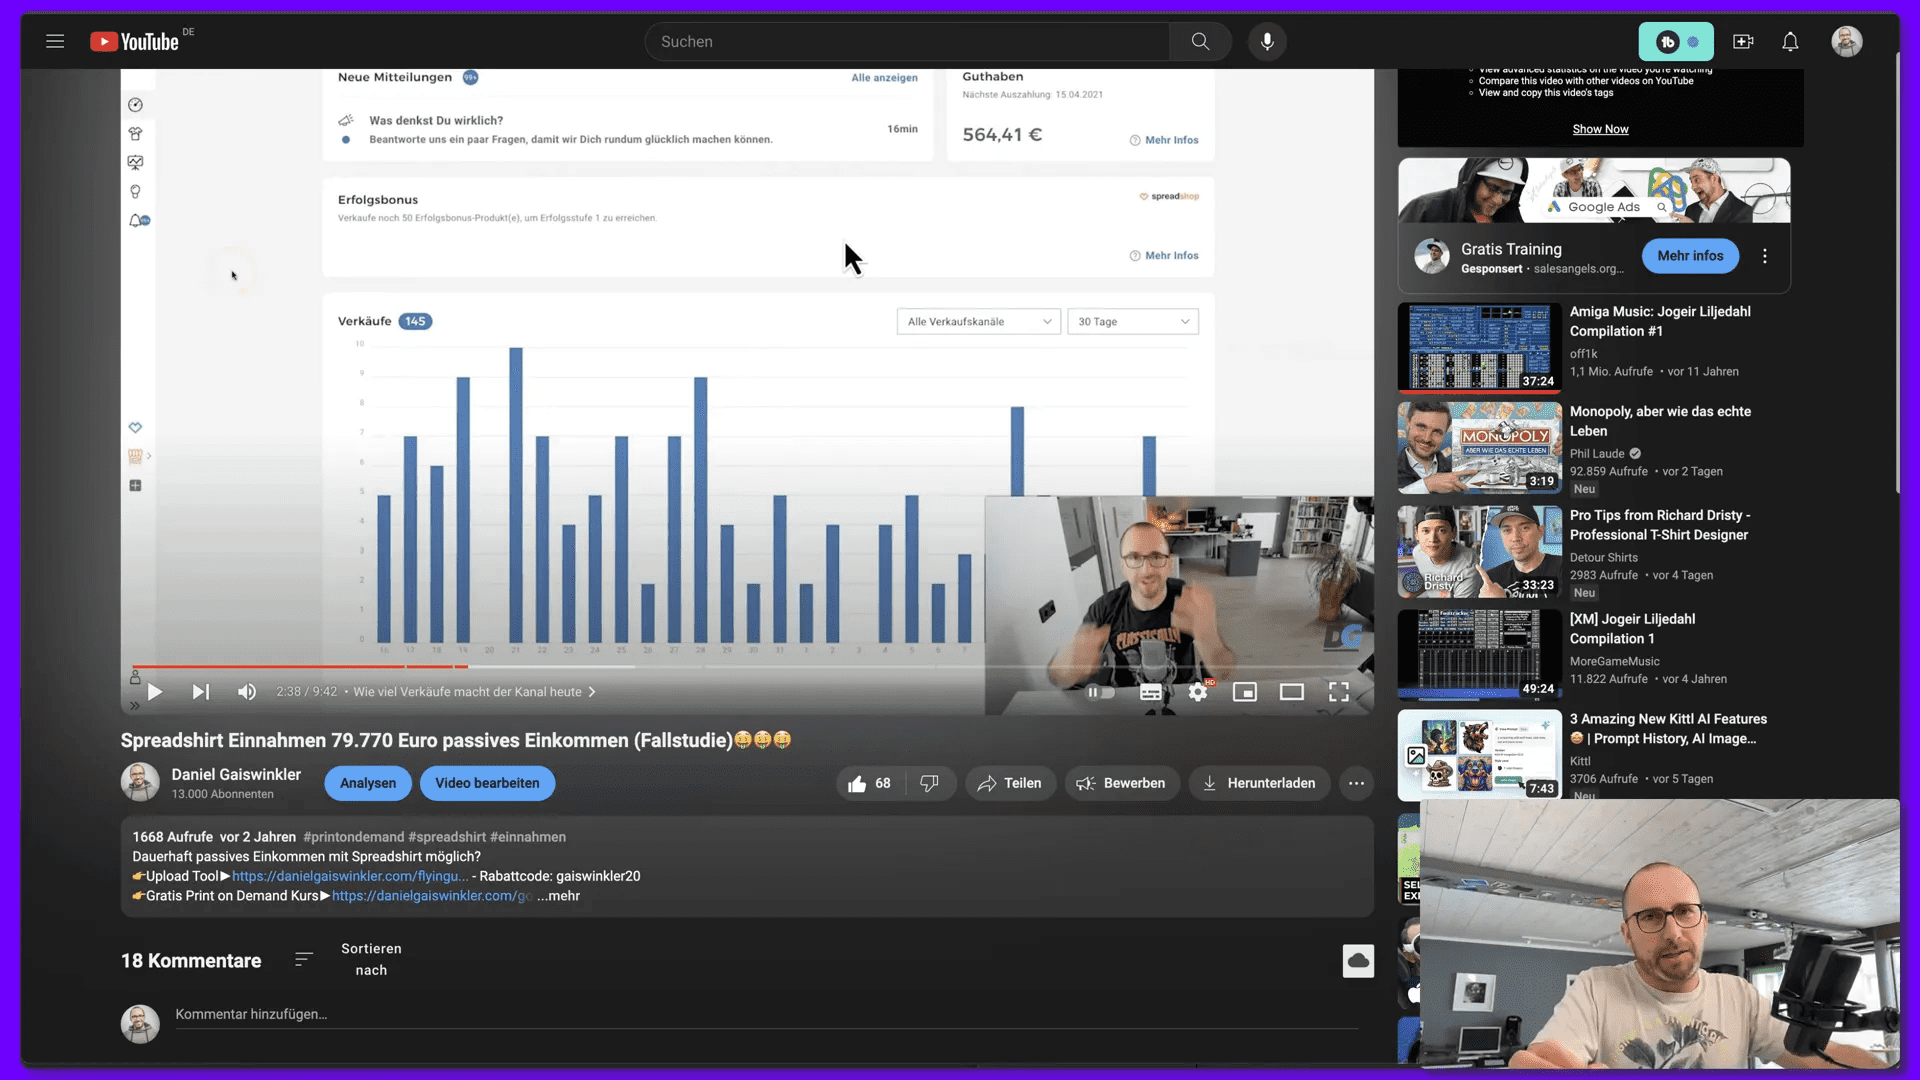
Task: Click the search magnifier button
Action: (1200, 41)
